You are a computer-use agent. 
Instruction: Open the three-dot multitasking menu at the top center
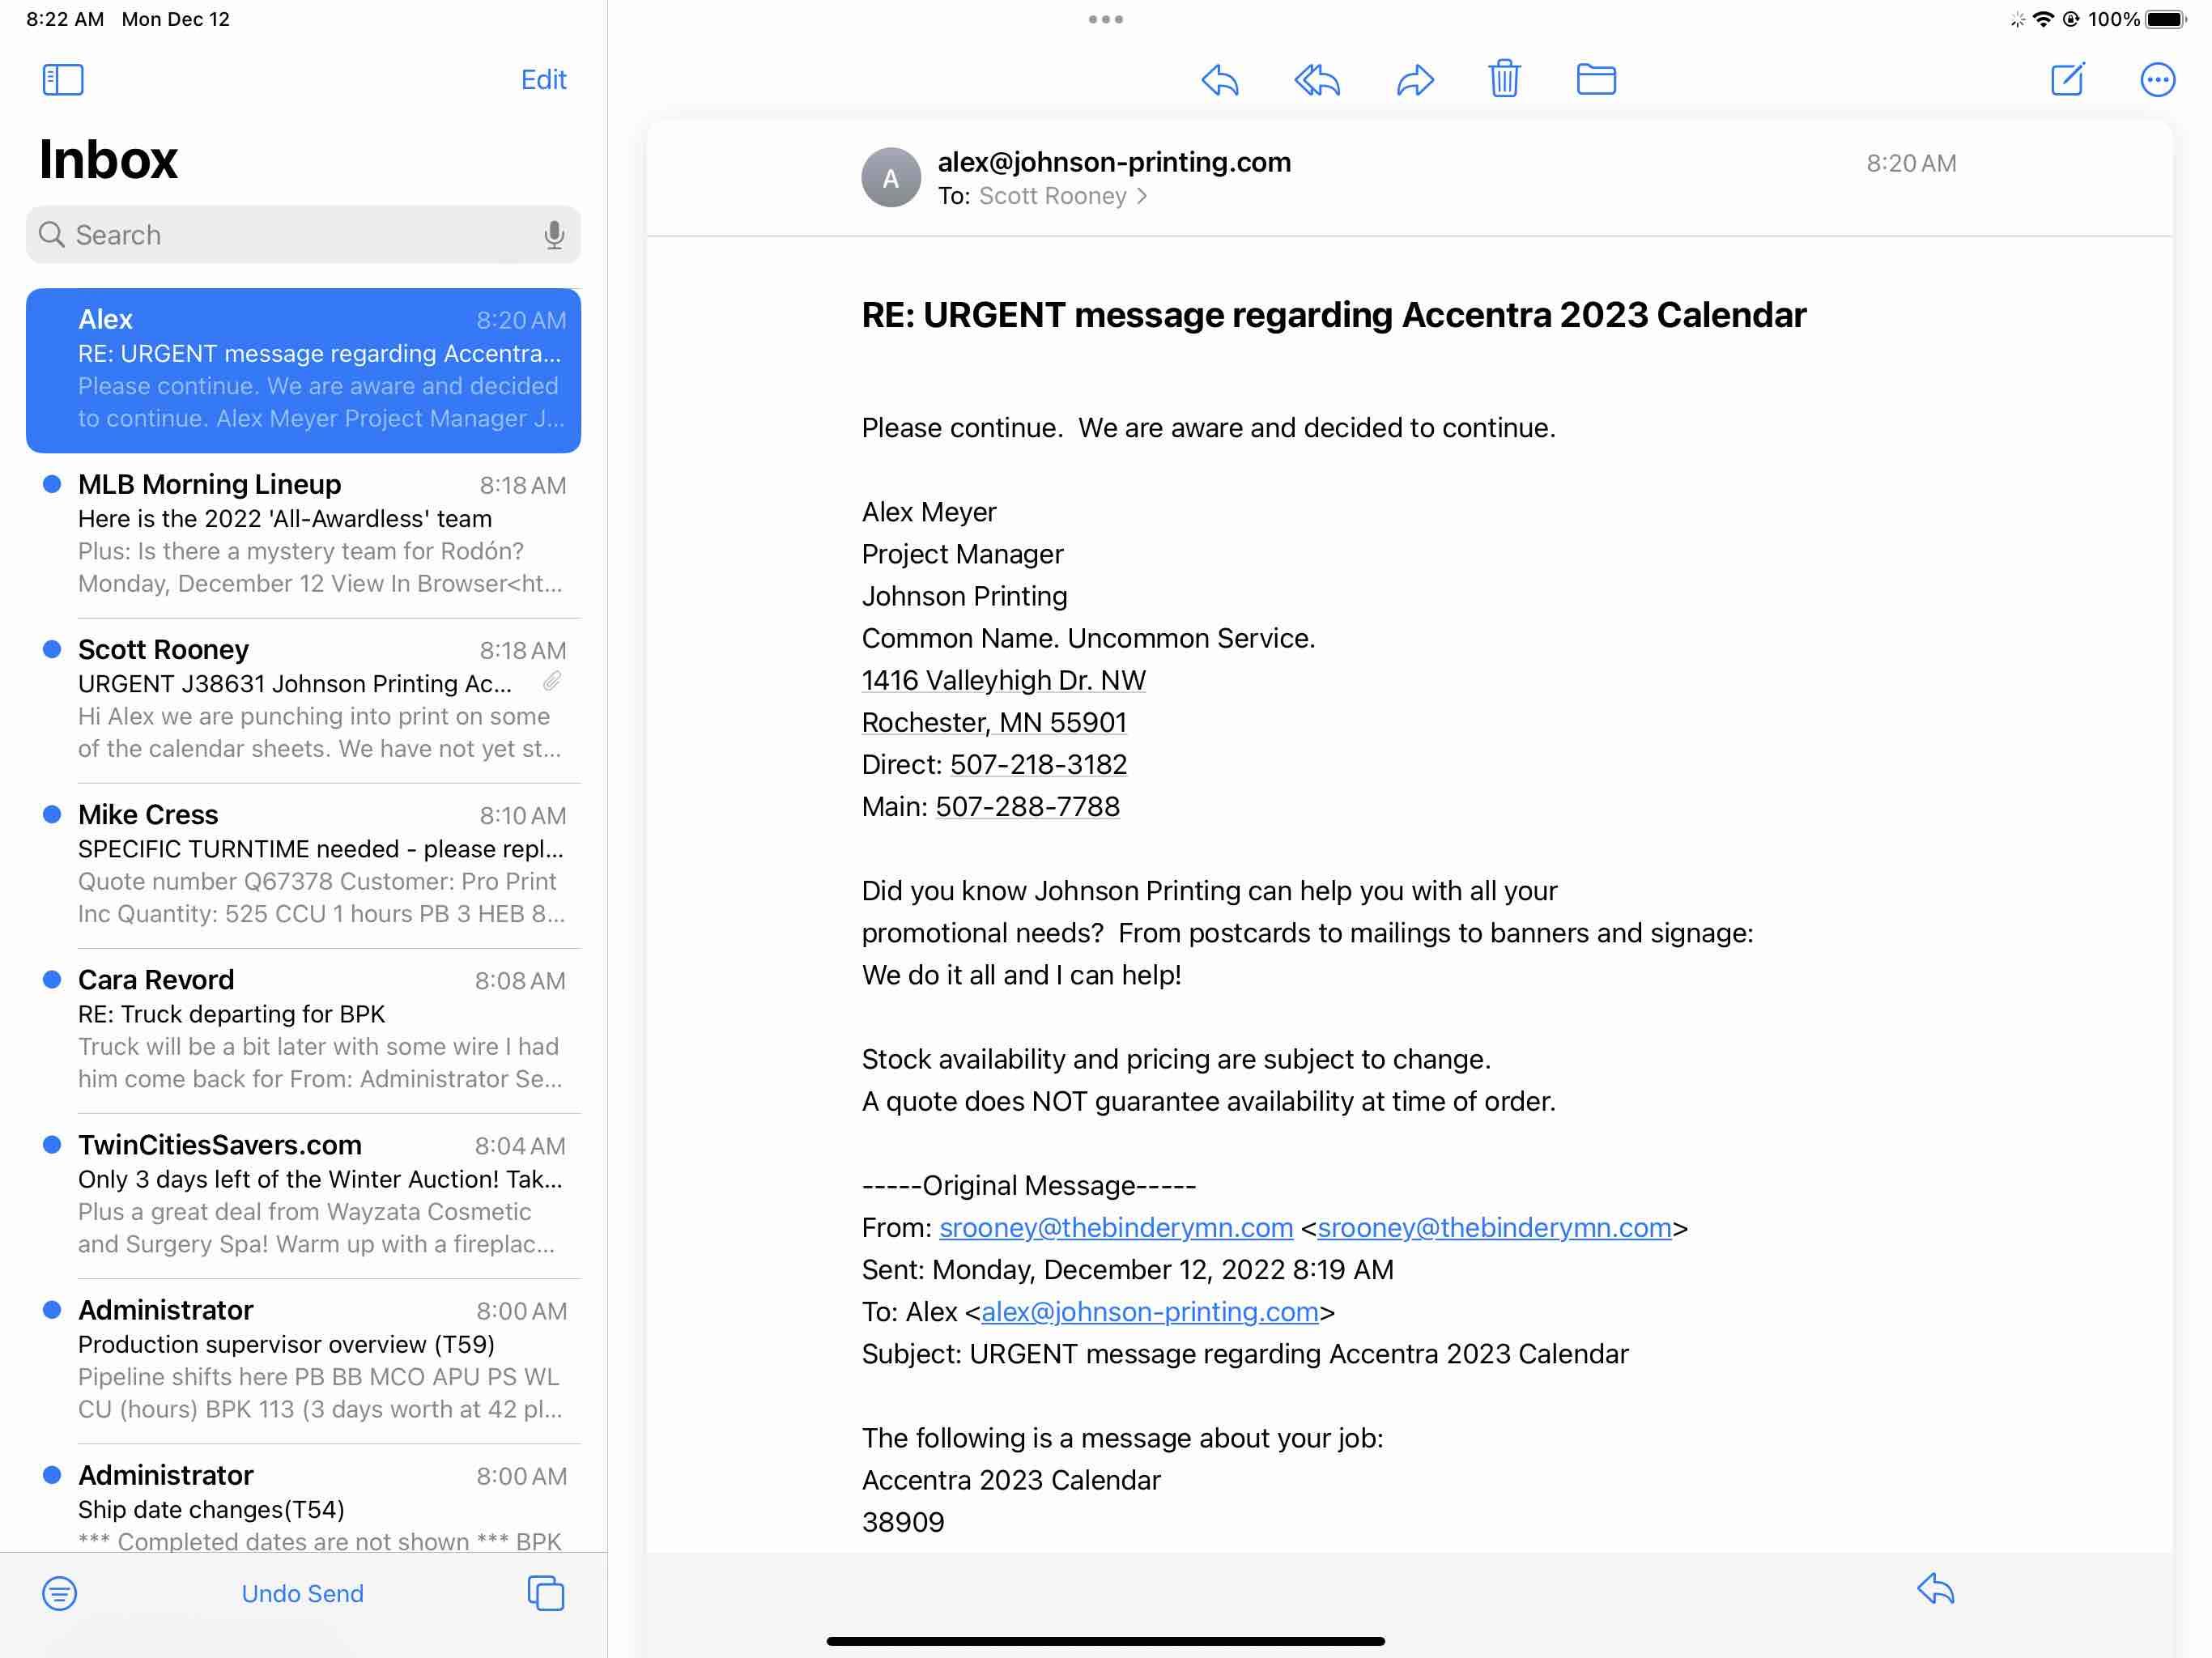pos(1105,19)
